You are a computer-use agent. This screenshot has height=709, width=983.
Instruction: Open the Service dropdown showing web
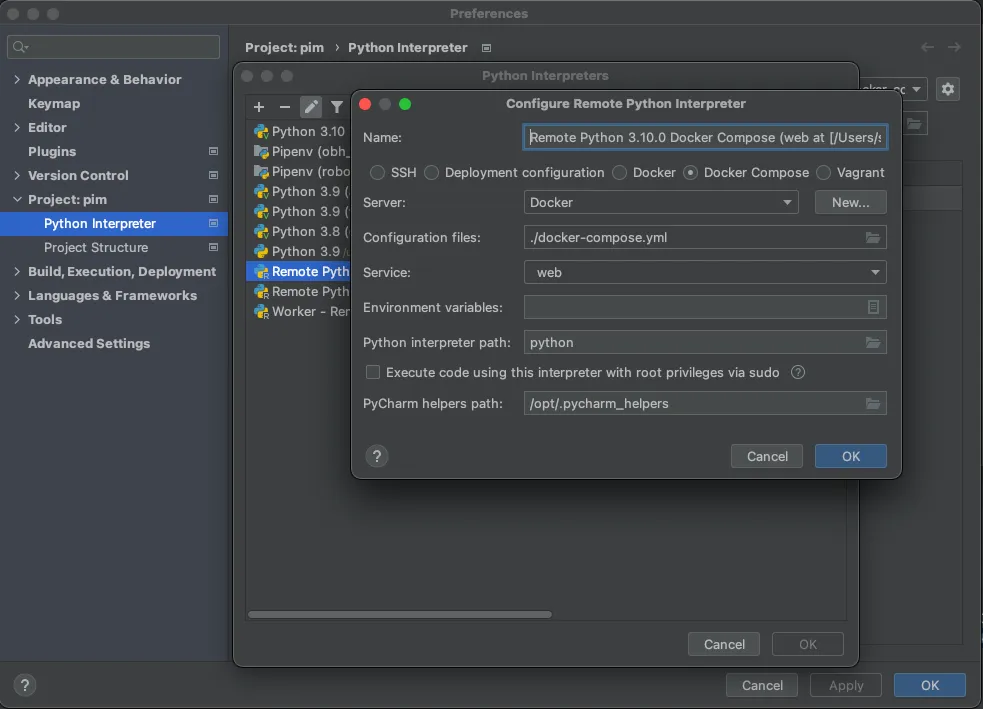pyautogui.click(x=705, y=273)
